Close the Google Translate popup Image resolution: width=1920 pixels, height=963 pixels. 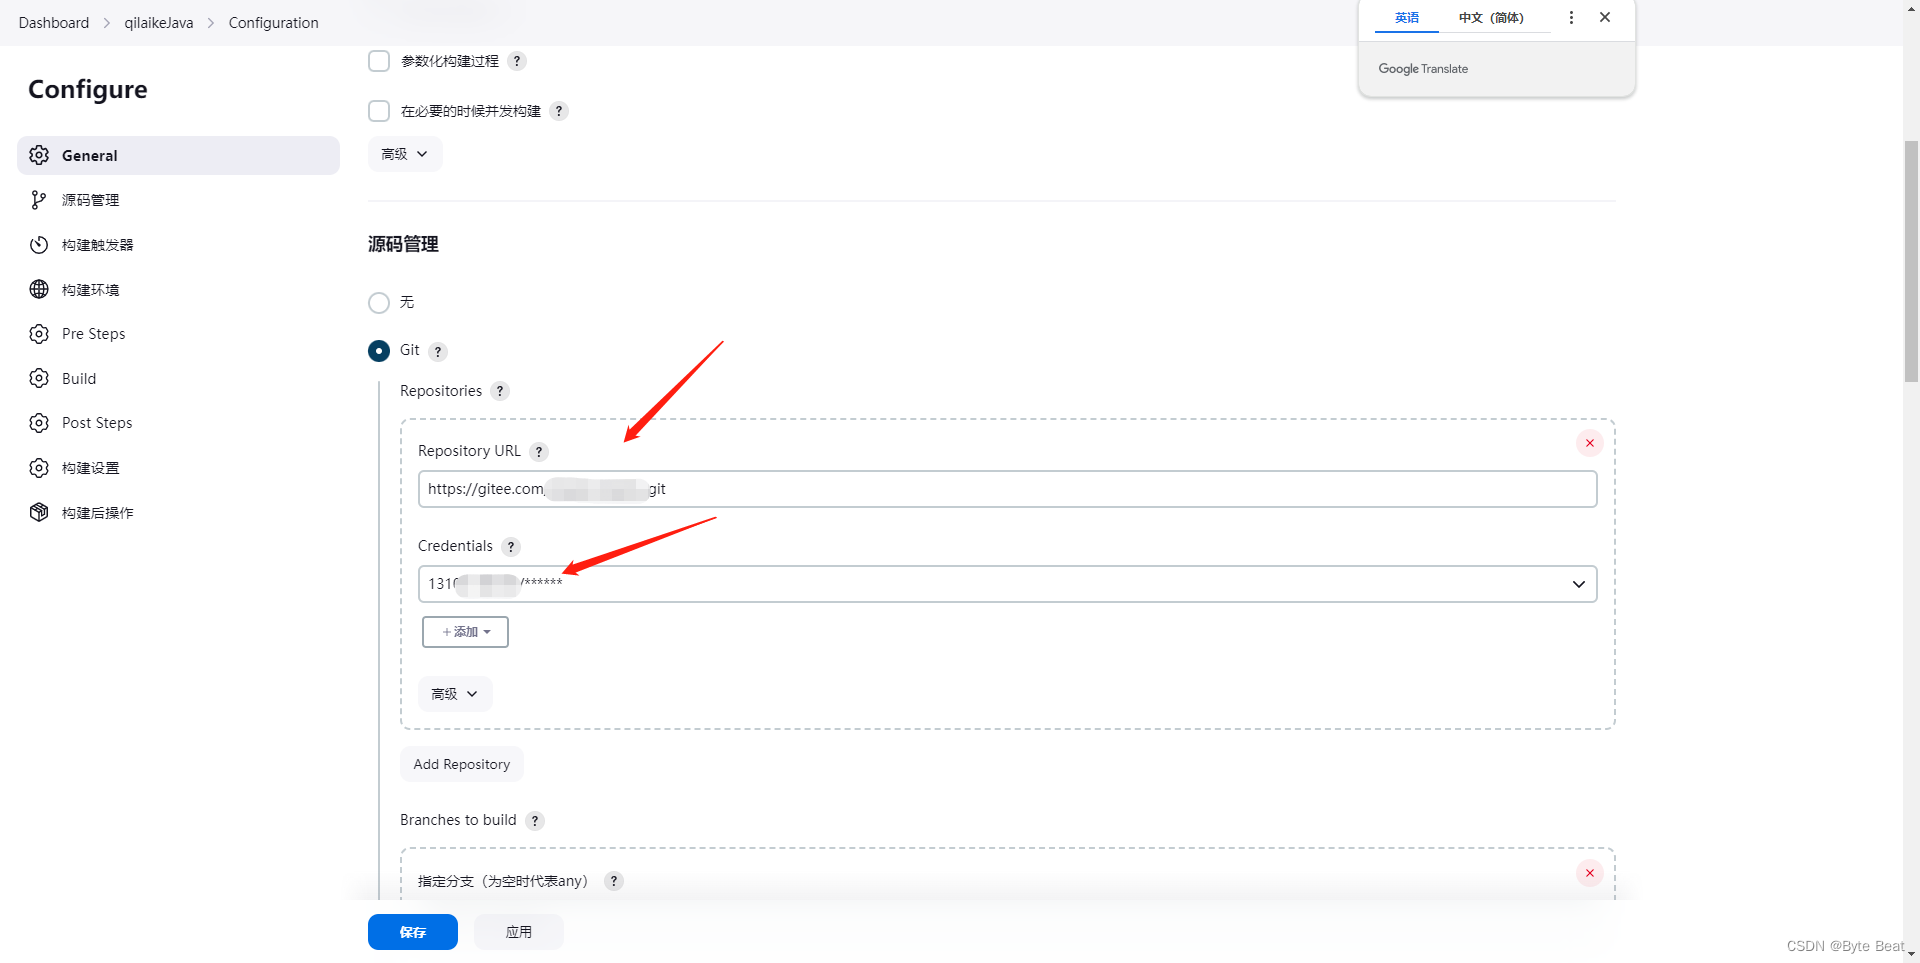pyautogui.click(x=1605, y=17)
